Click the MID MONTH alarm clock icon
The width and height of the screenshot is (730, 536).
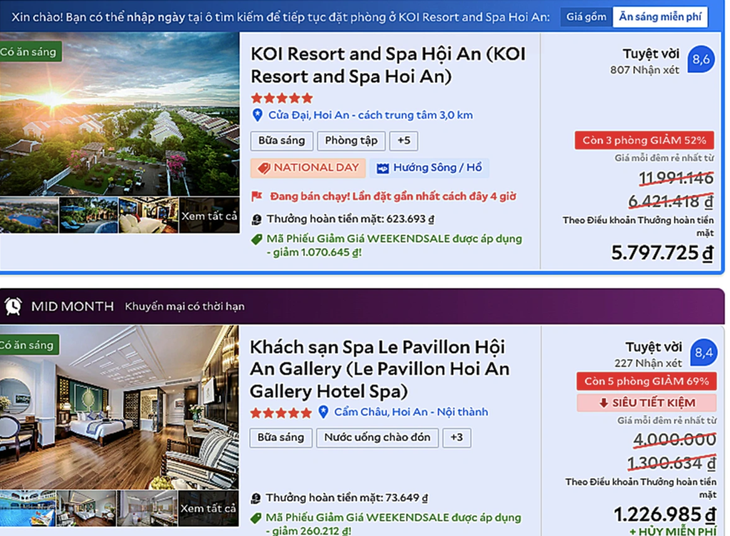pyautogui.click(x=13, y=306)
